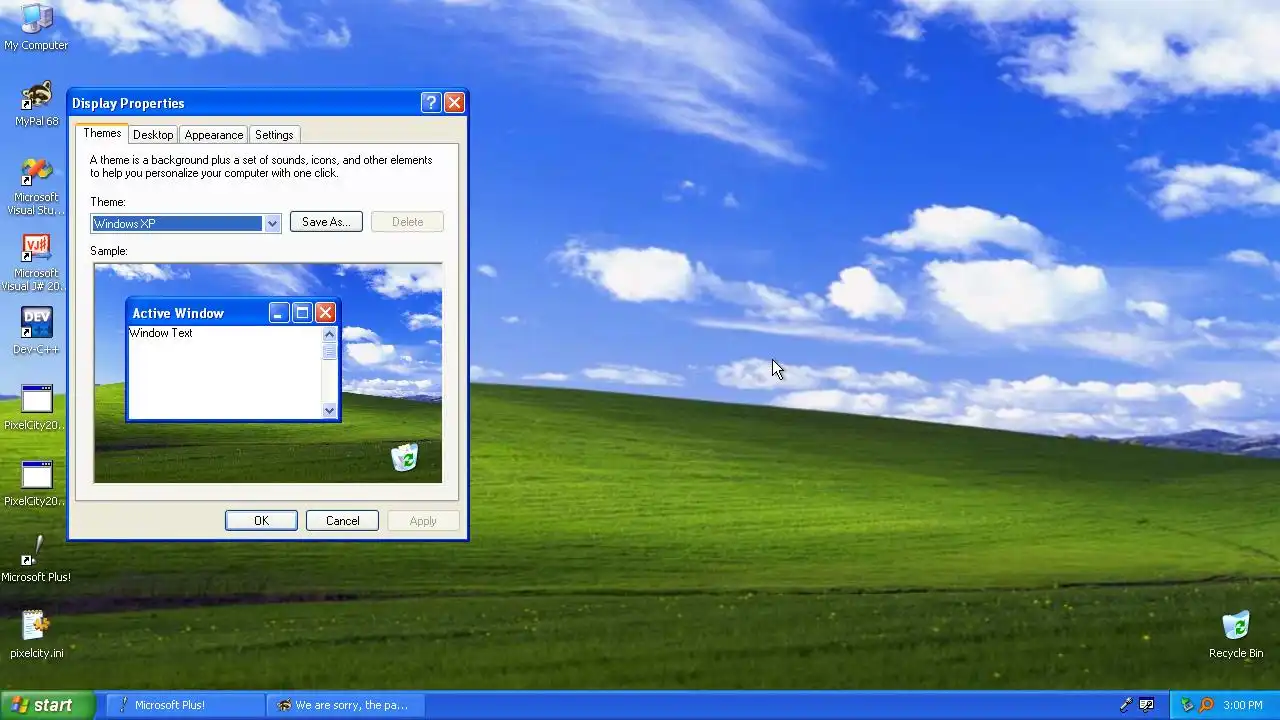Click the Apply button
Viewport: 1280px width, 720px height.
pyautogui.click(x=423, y=520)
